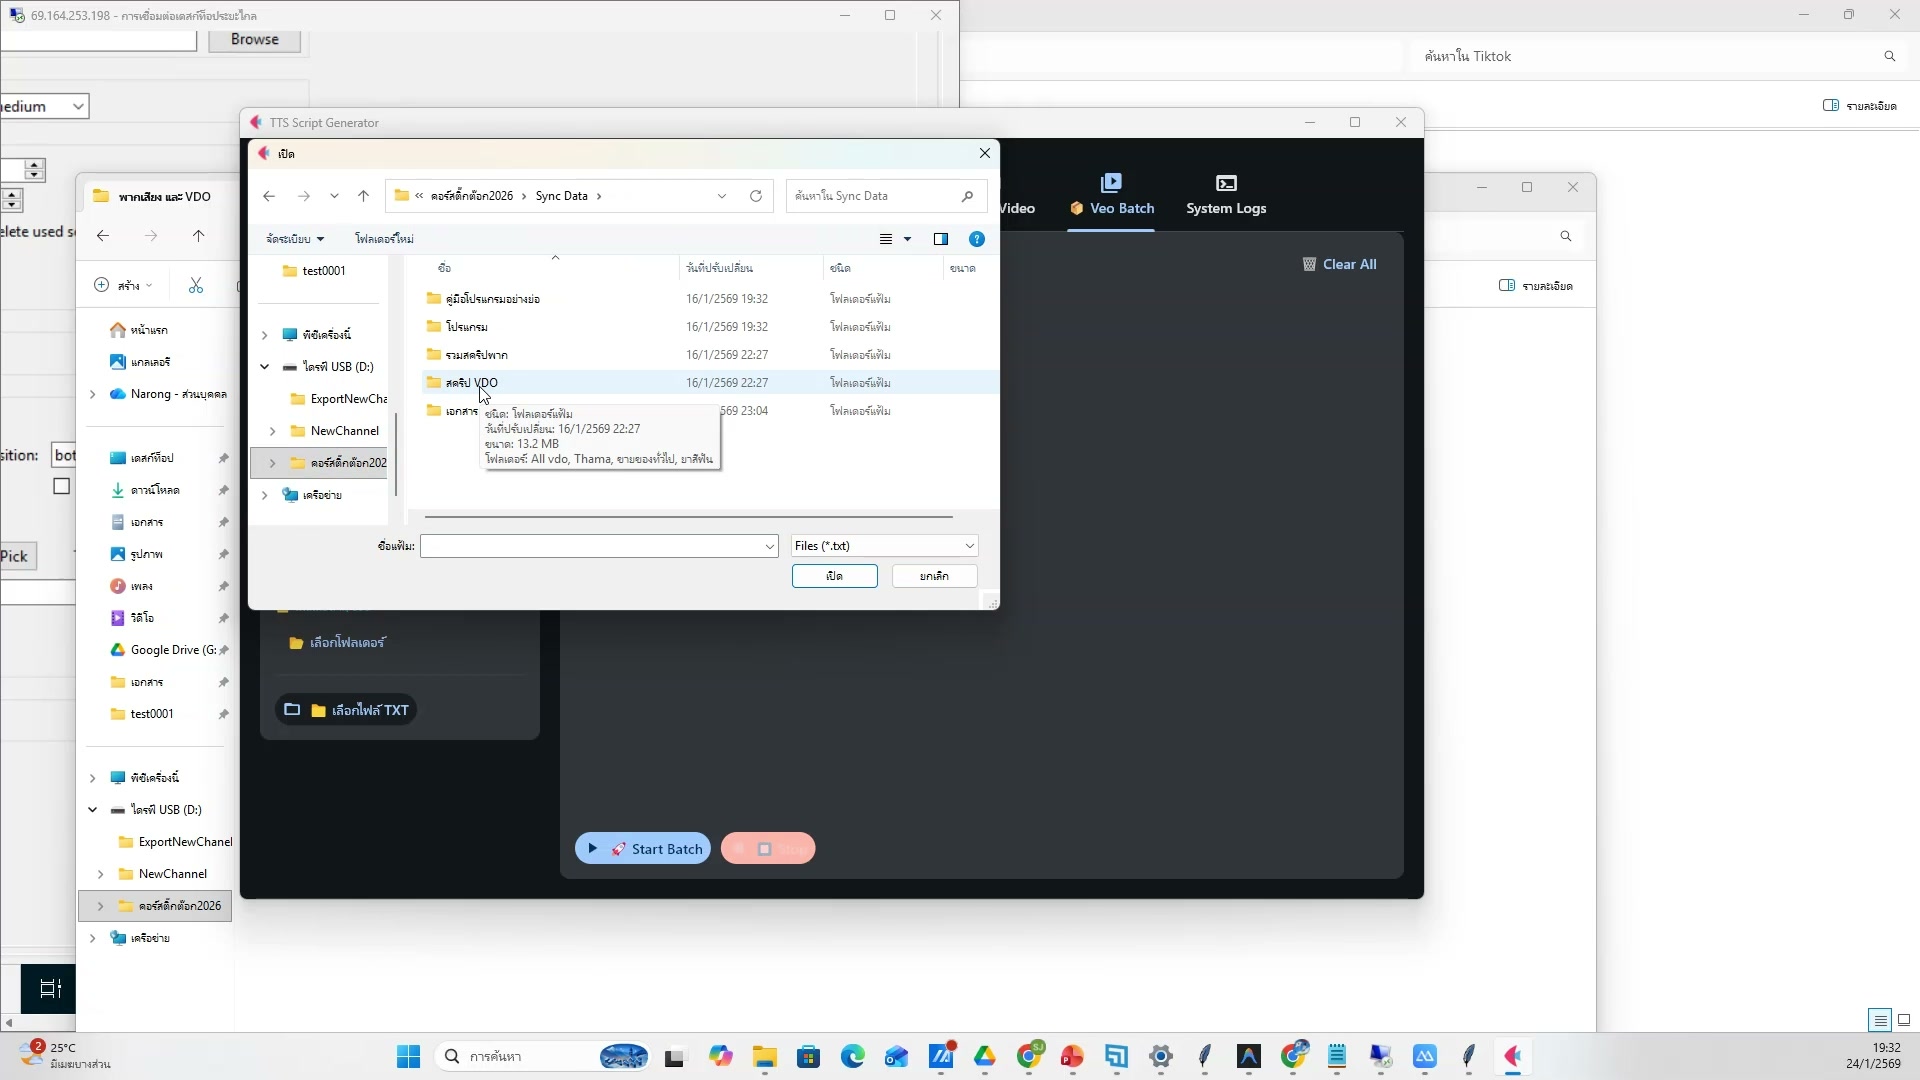This screenshot has height=1080, width=1920.
Task: Tick the empty checkbox below position field
Action: pos(62,486)
